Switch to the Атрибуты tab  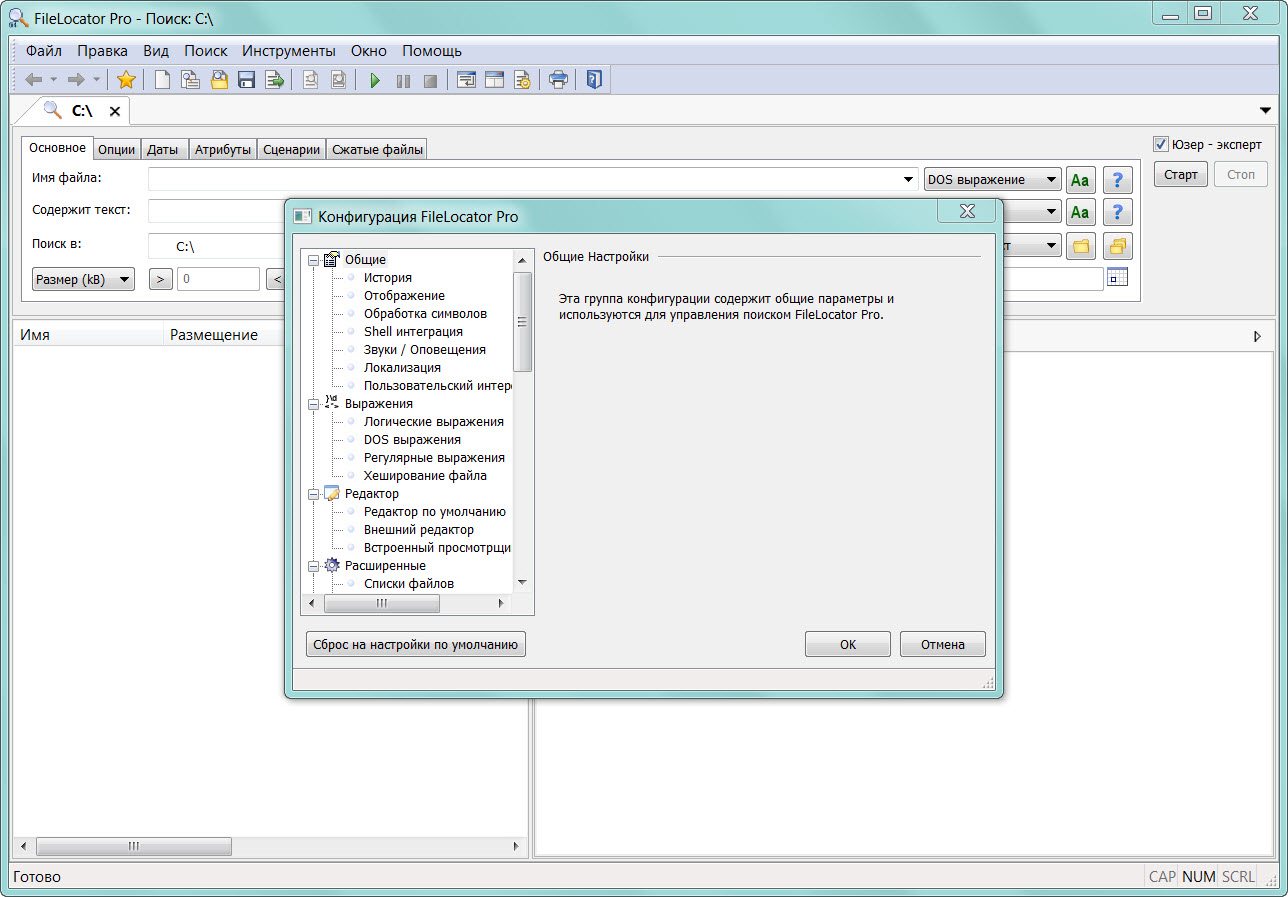click(223, 149)
